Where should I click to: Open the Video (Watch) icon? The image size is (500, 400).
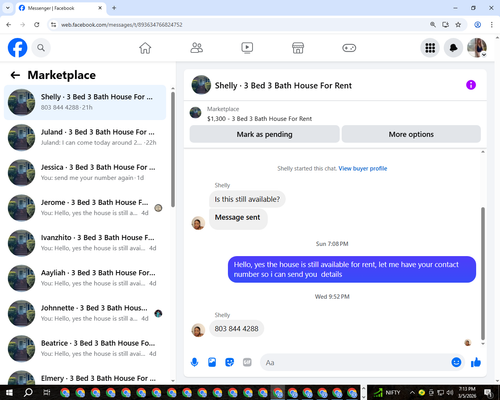click(x=247, y=48)
